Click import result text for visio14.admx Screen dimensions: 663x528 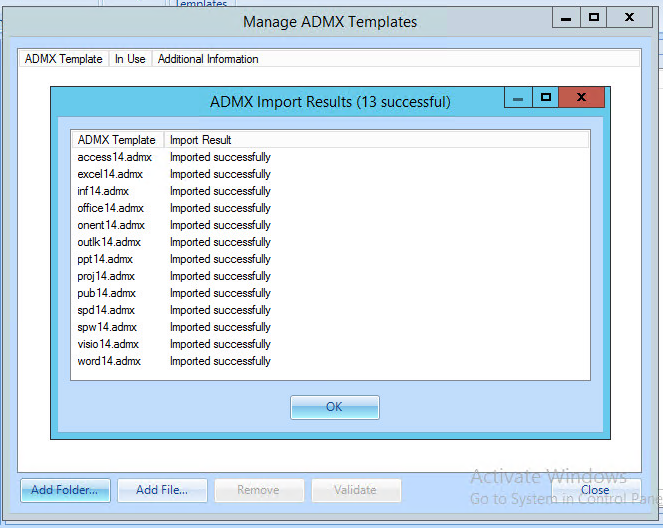(220, 344)
